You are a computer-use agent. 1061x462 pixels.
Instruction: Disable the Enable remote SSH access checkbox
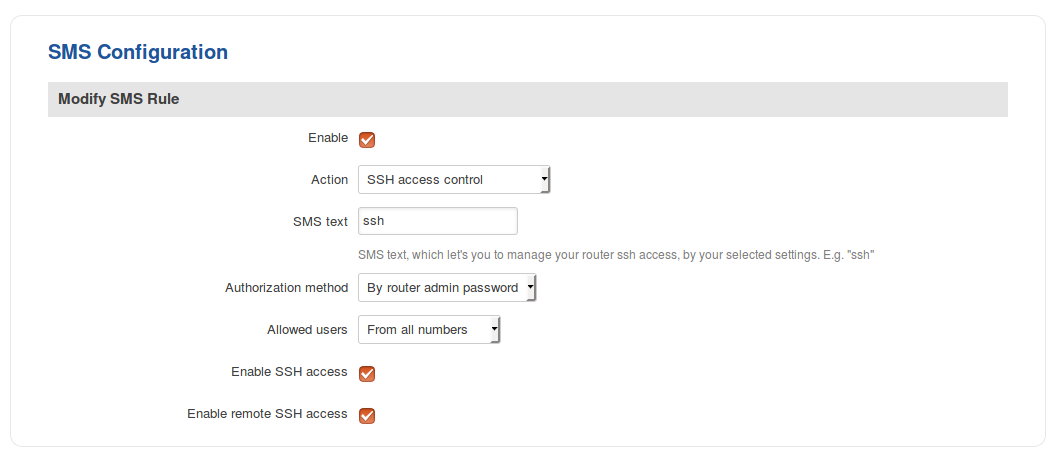(367, 415)
